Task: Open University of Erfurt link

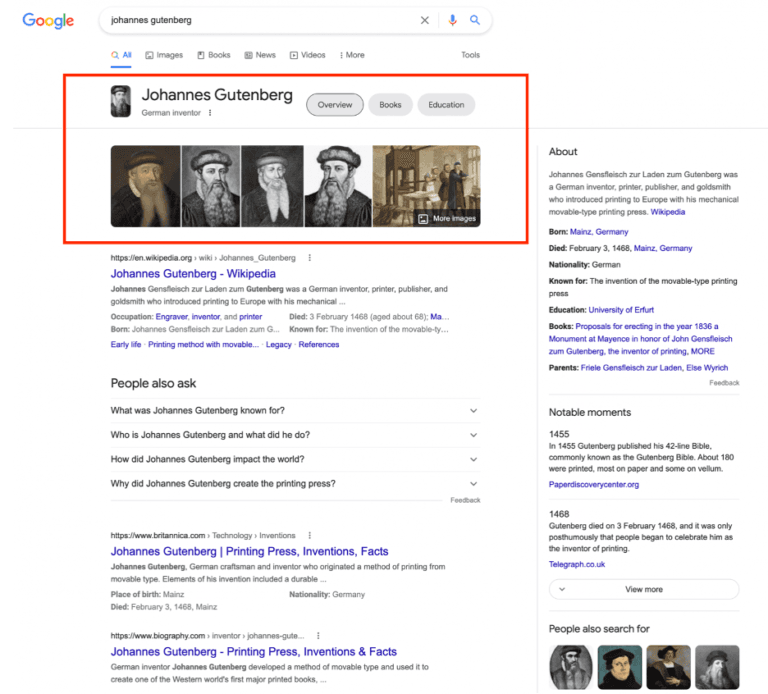Action: point(621,310)
